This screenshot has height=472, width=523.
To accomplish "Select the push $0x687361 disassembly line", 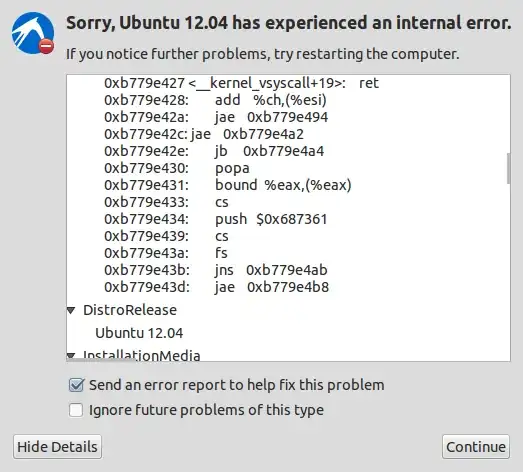I will (215, 219).
